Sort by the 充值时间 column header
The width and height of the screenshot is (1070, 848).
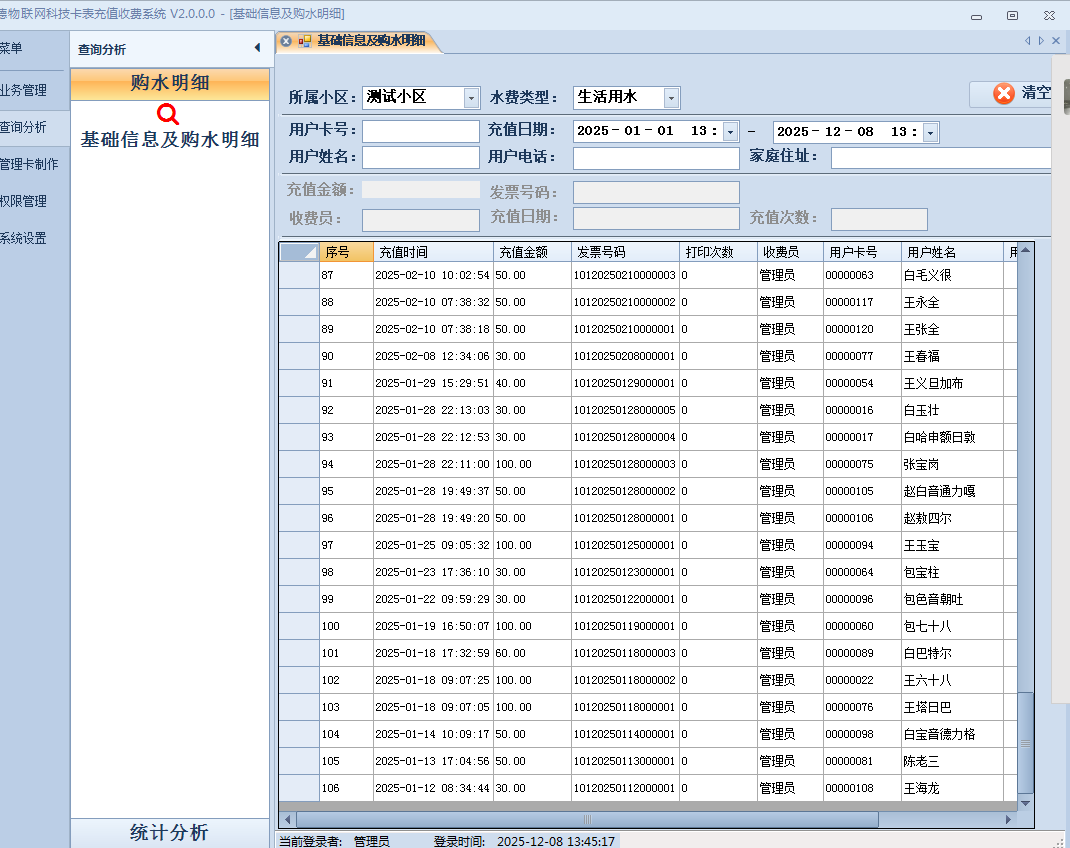point(432,252)
